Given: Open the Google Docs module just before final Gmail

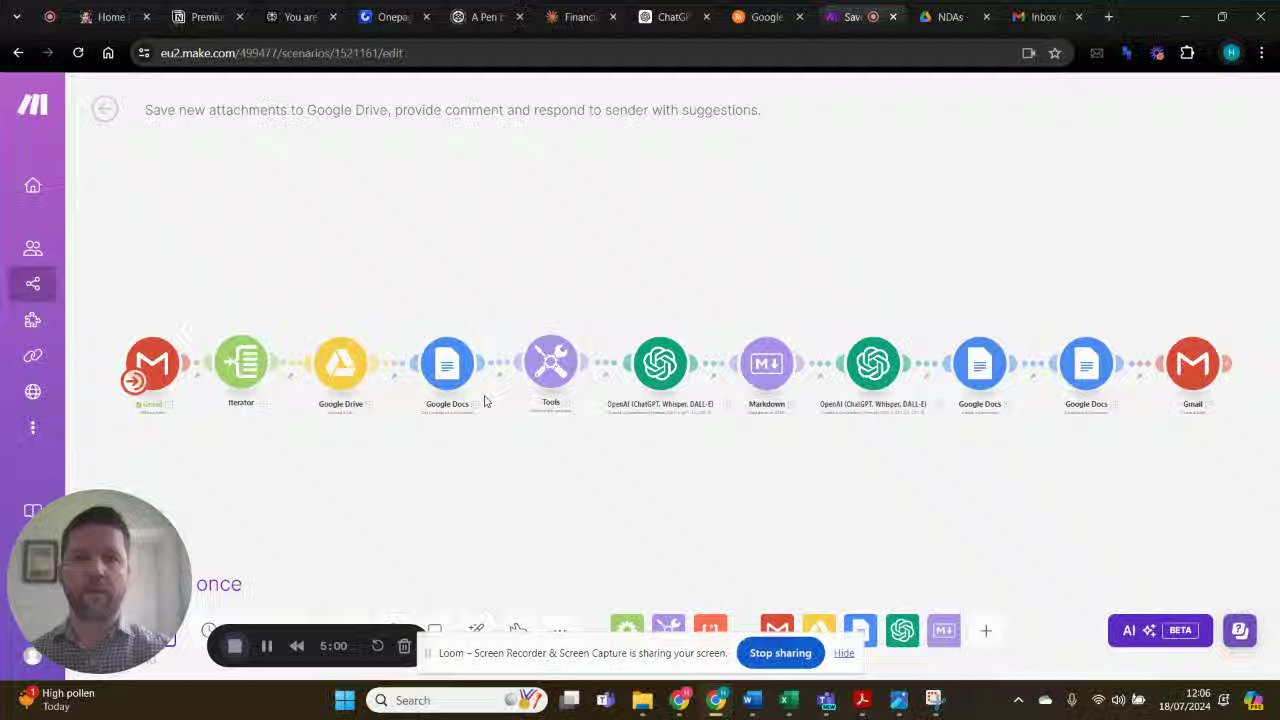Looking at the screenshot, I should (1086, 363).
